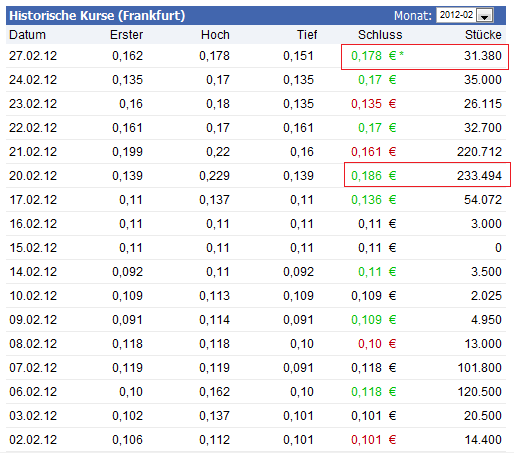This screenshot has height=453, width=514.
Task: Click volume value 101.800
Action: tap(480, 368)
